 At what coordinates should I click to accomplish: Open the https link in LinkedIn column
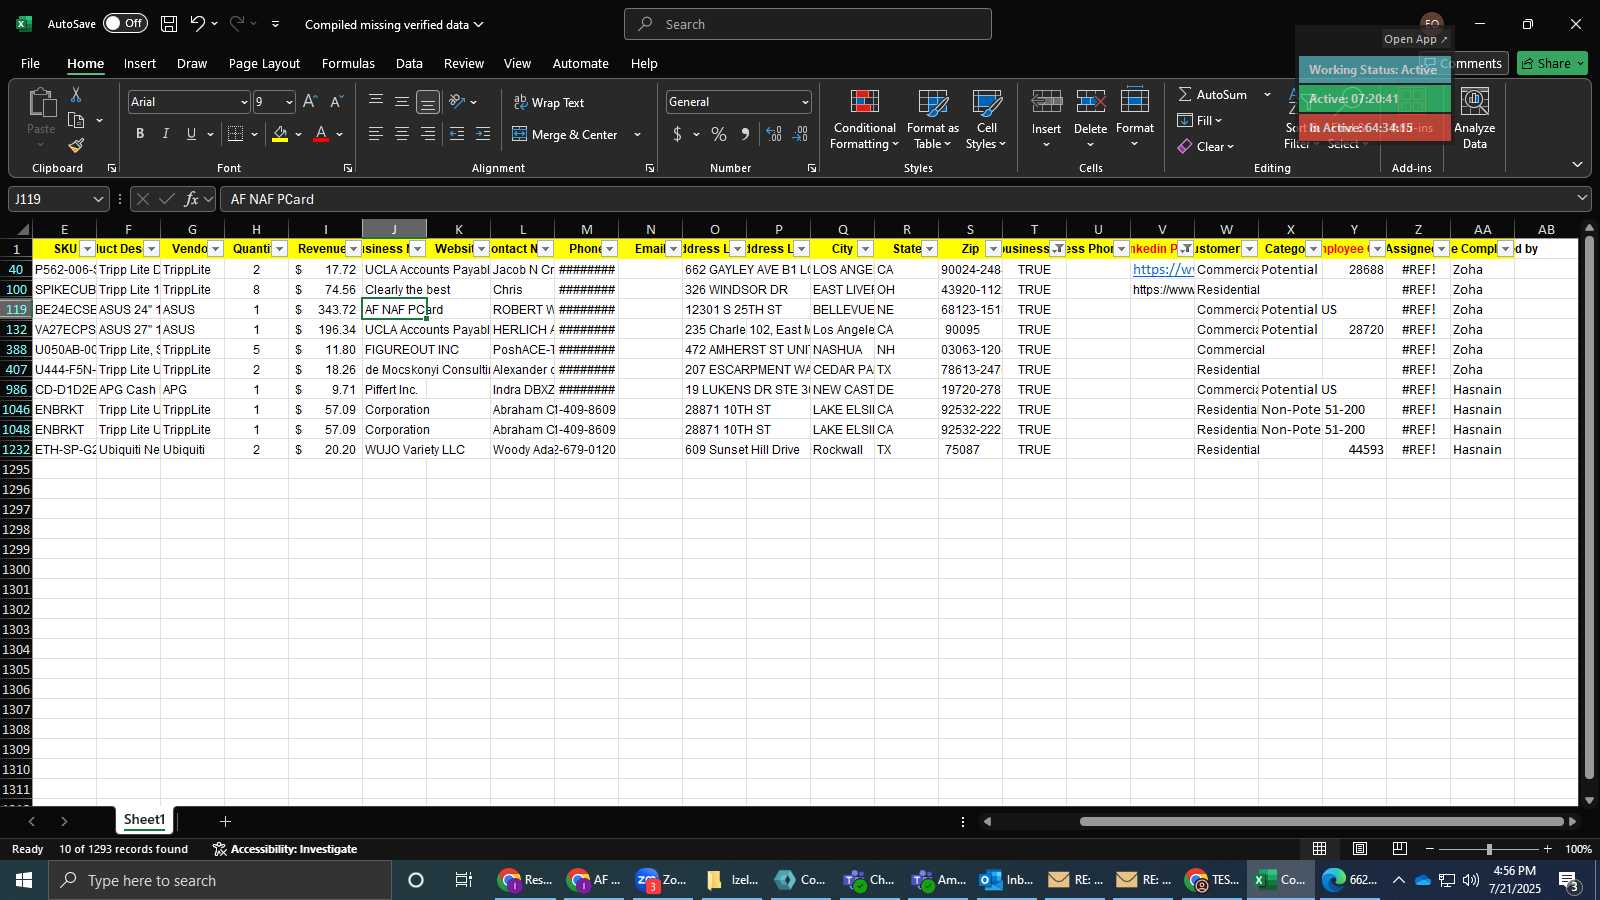click(x=1163, y=269)
